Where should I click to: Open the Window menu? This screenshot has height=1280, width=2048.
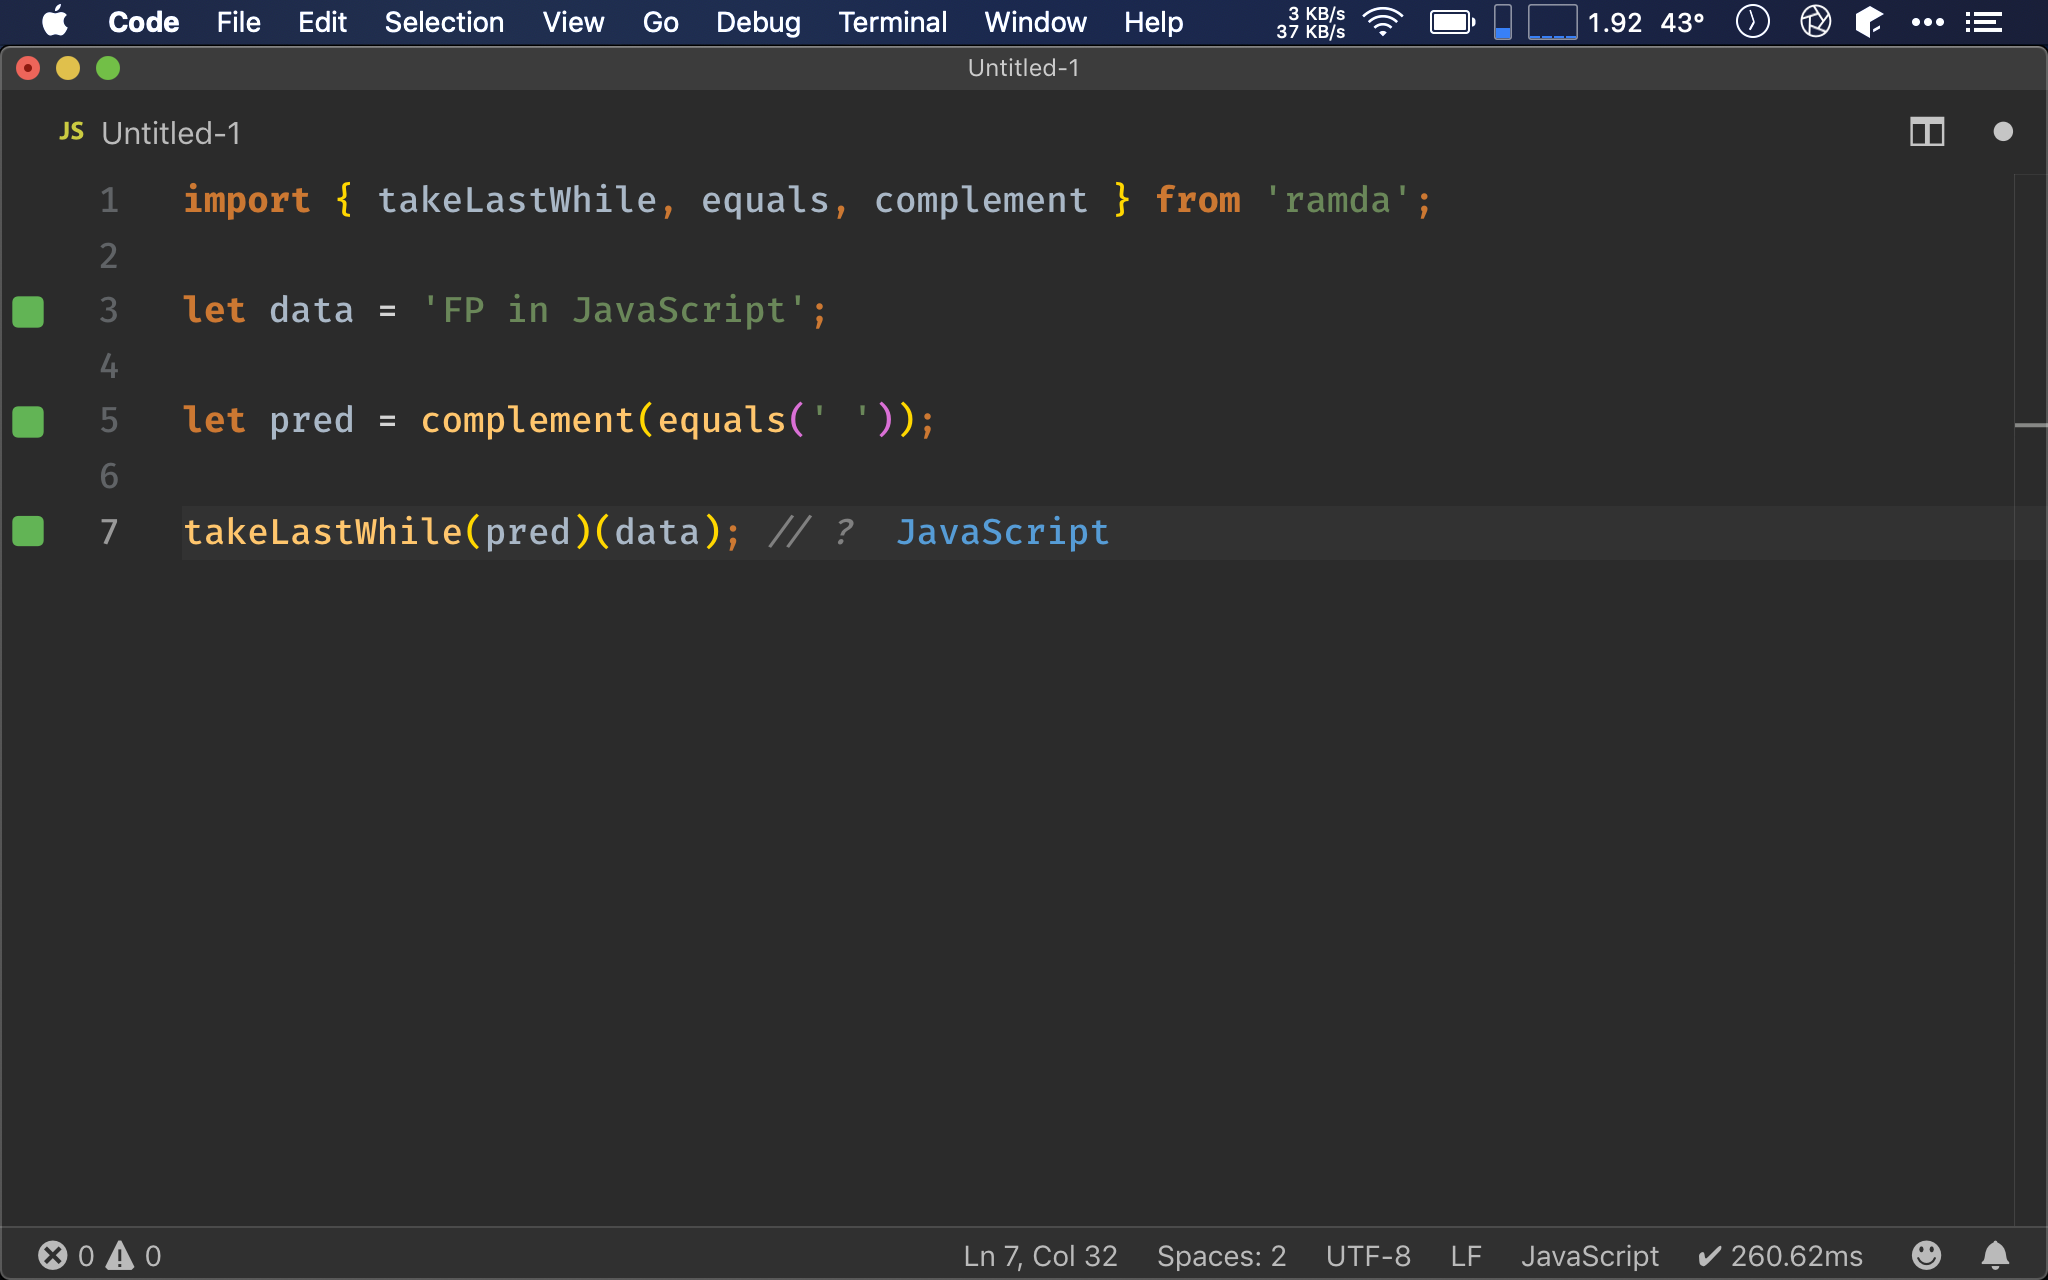(x=1035, y=22)
